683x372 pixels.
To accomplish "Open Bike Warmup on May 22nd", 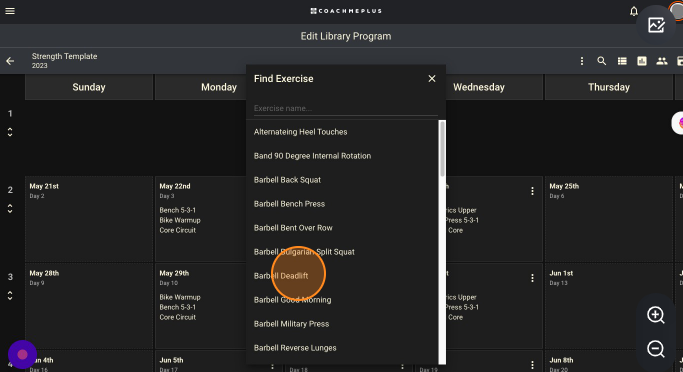I will tap(180, 220).
